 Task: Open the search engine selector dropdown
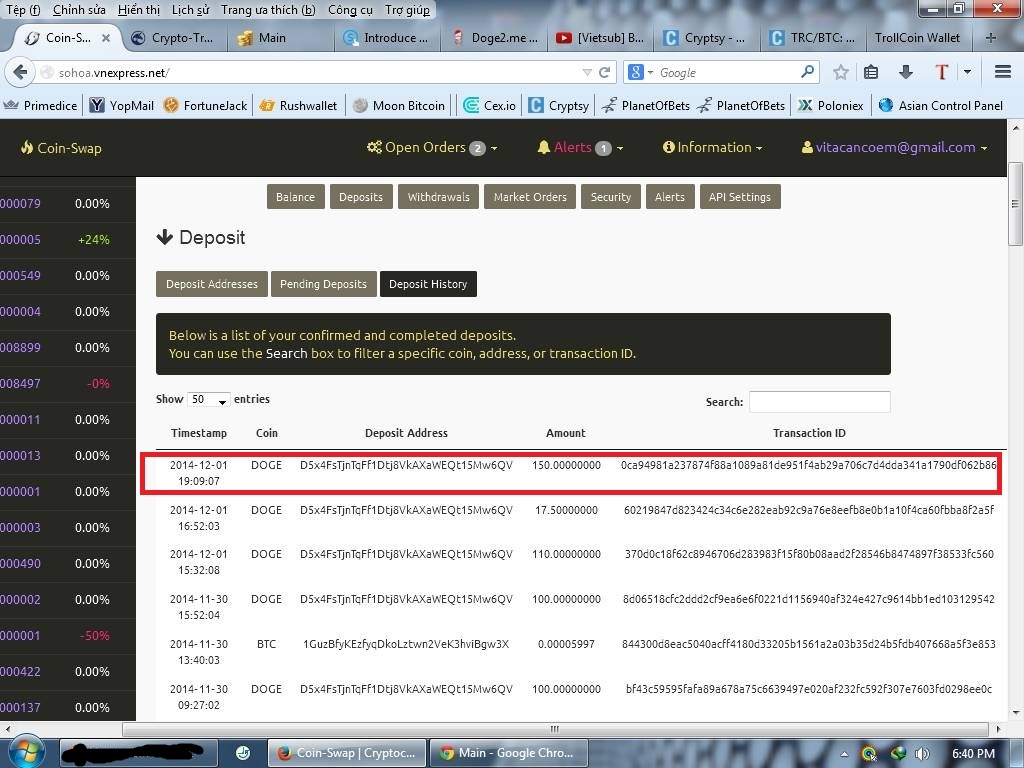tap(640, 72)
